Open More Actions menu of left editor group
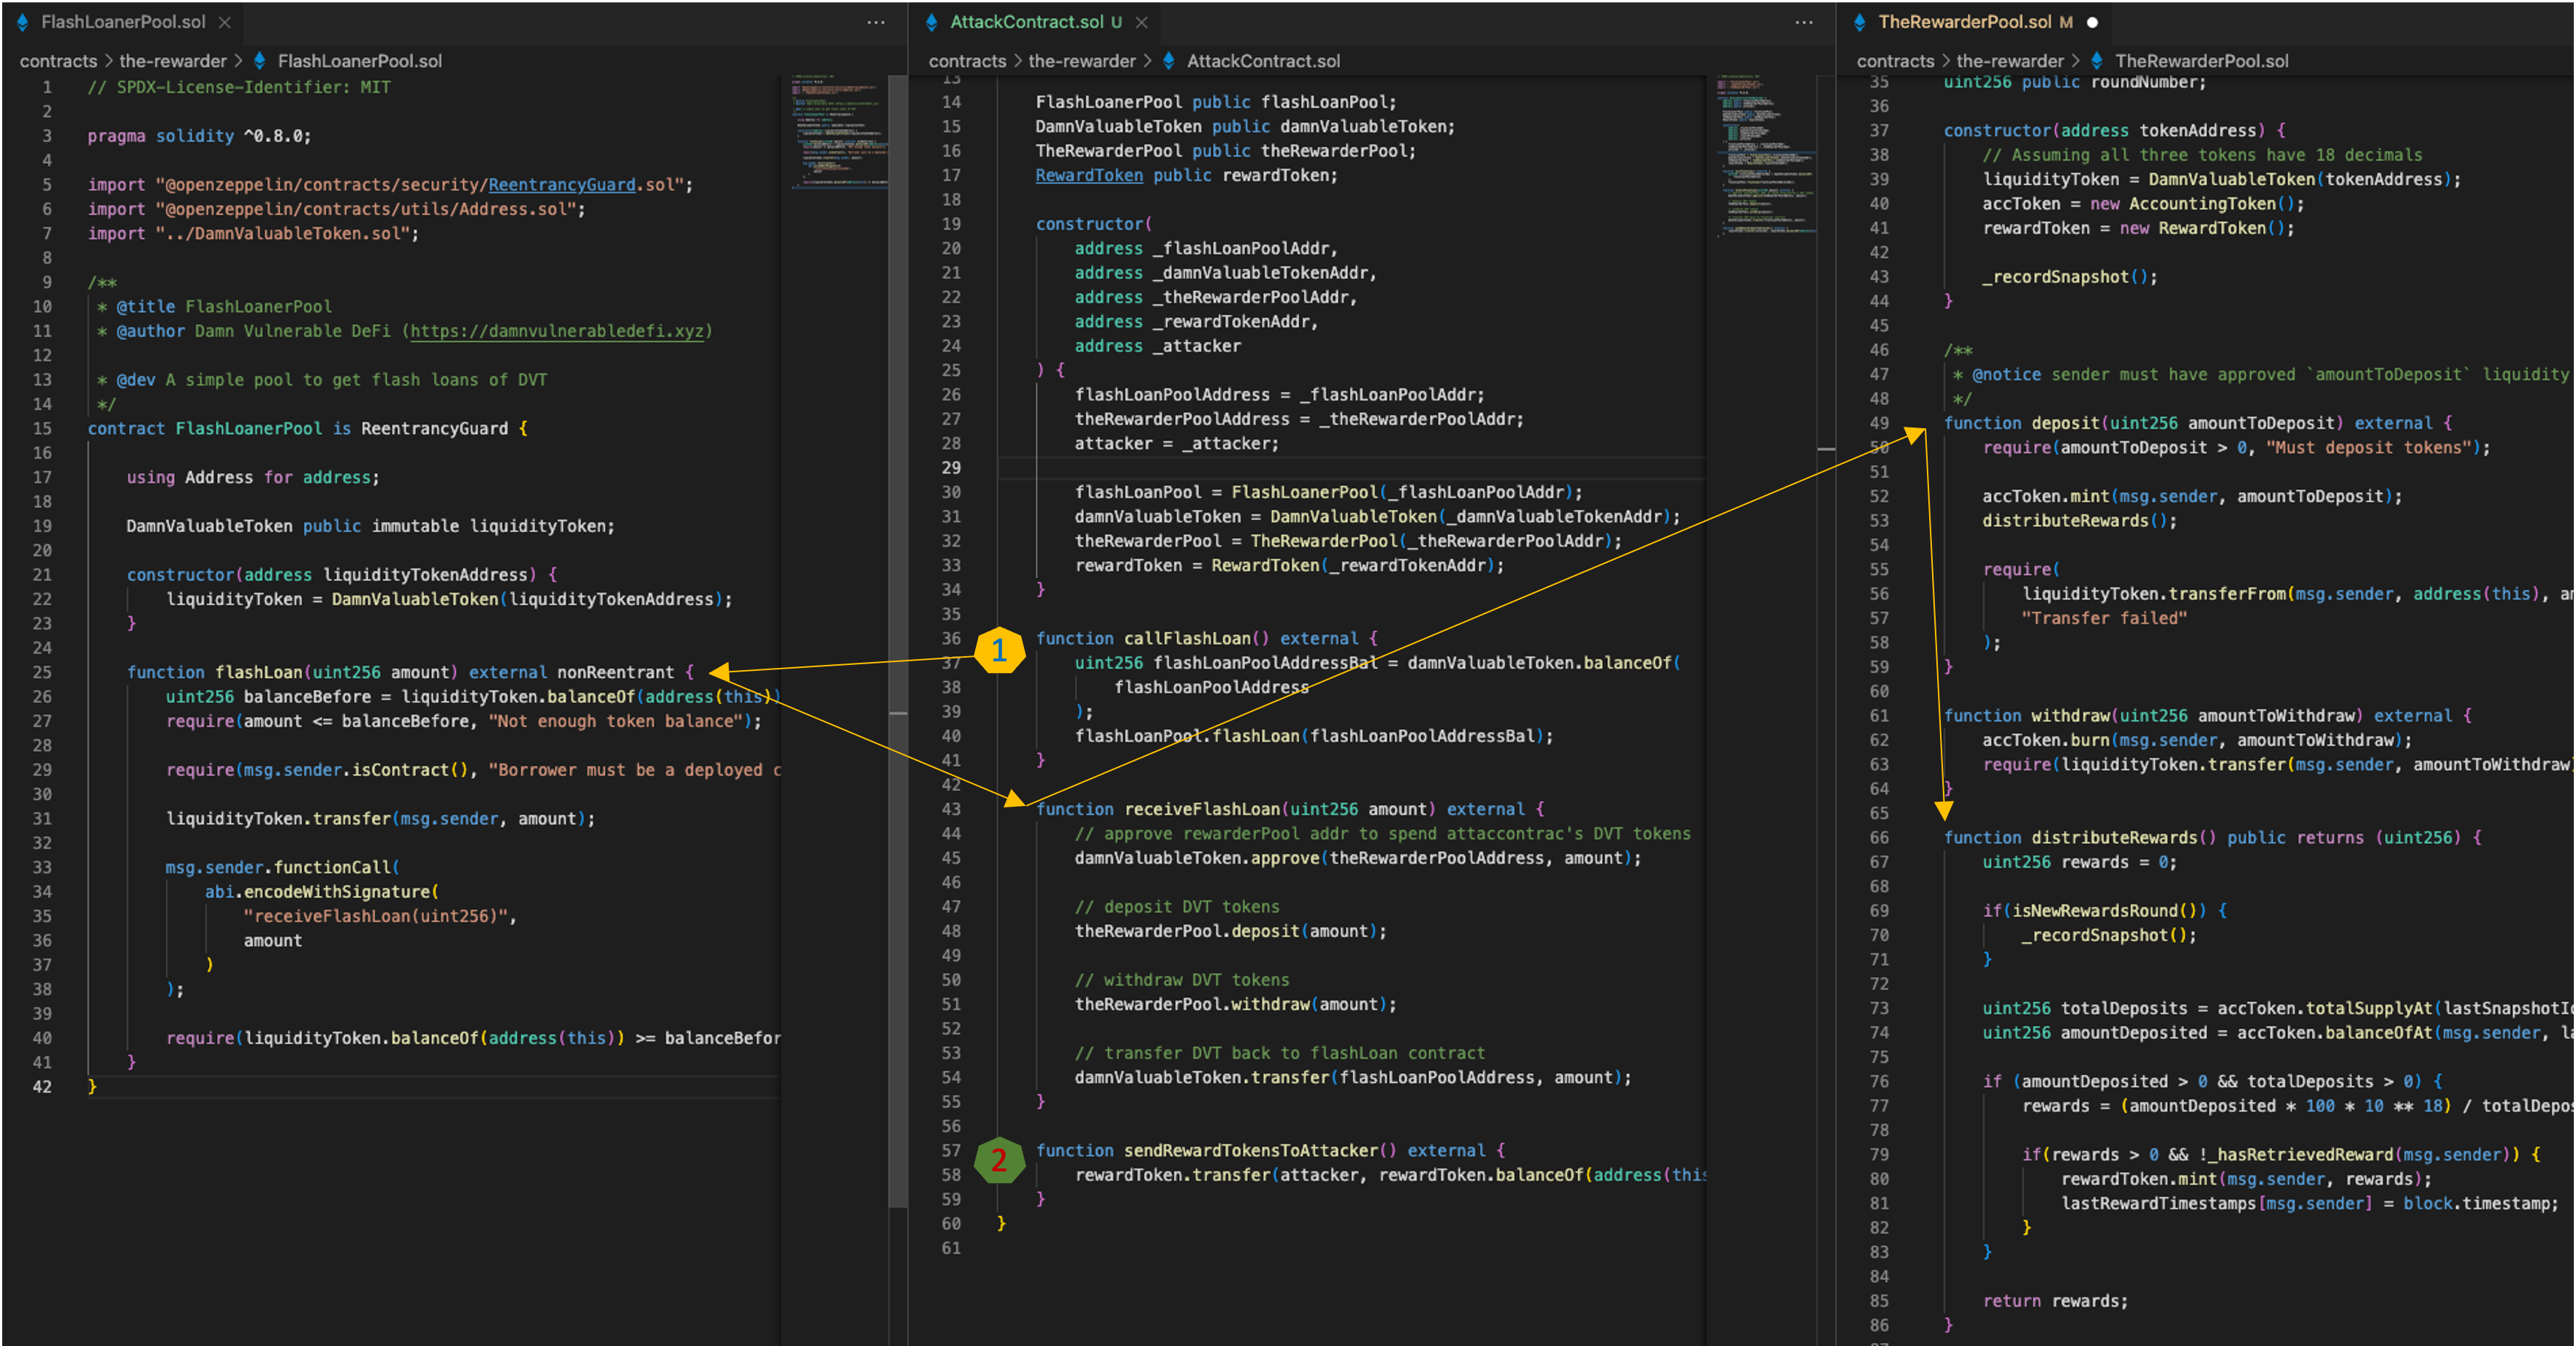Screen dimensions: 2576x1346 (x=876, y=22)
